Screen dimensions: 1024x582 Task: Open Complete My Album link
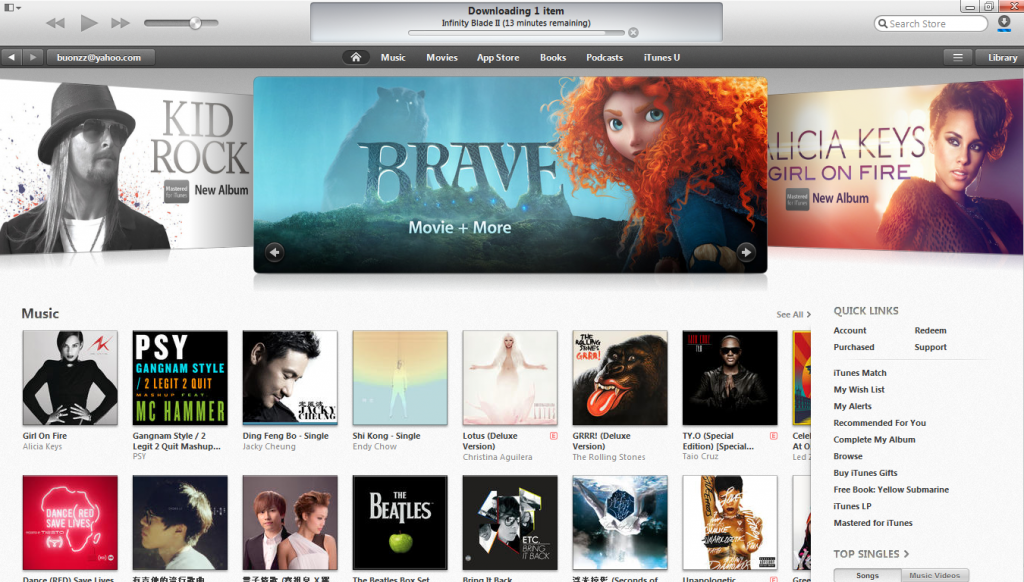[x=874, y=440]
